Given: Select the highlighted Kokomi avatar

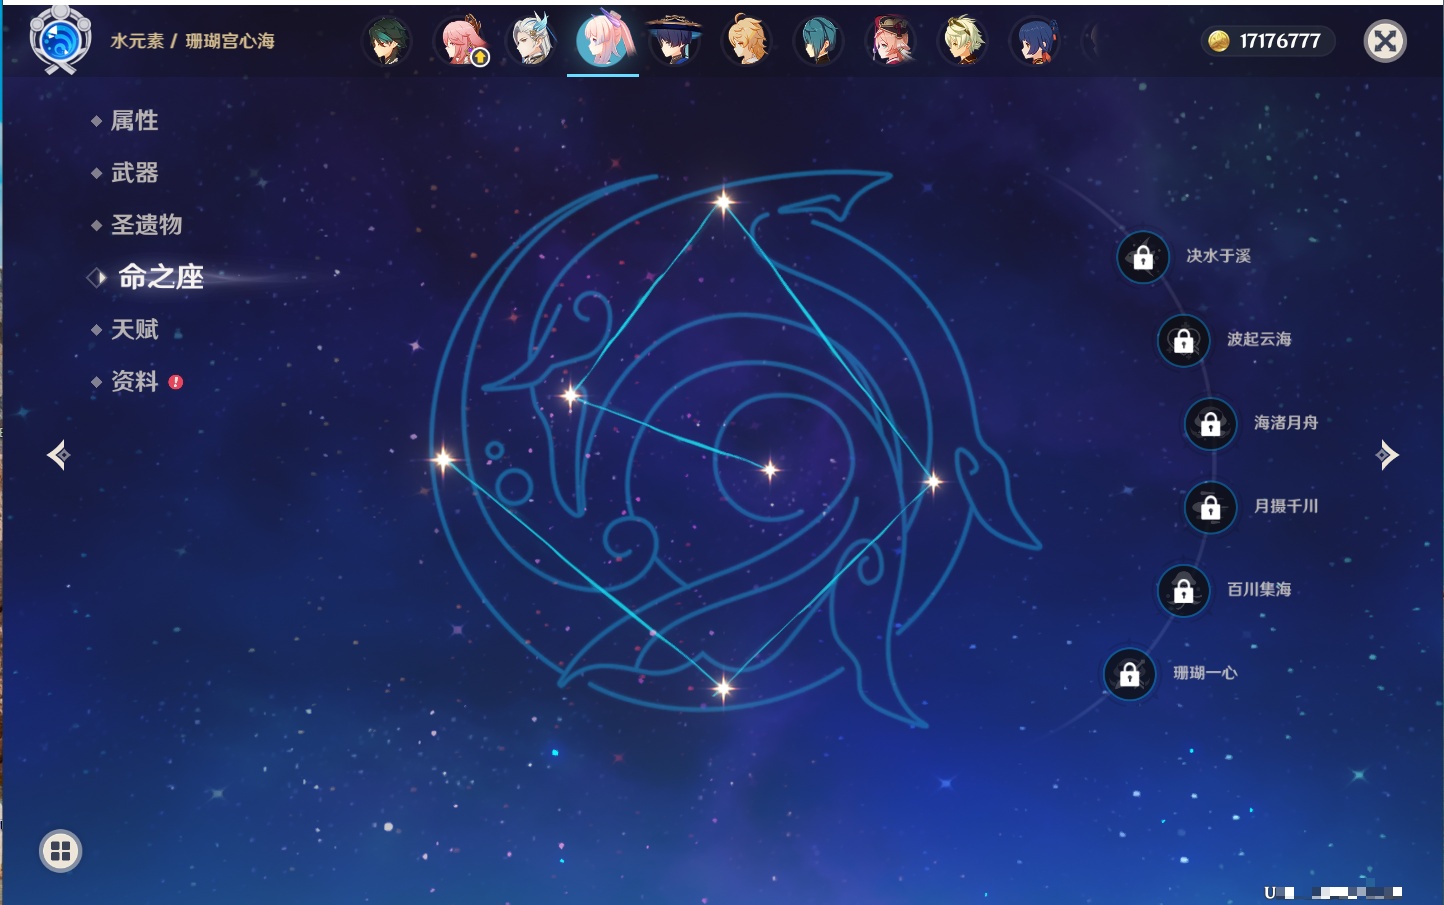Looking at the screenshot, I should click(604, 40).
